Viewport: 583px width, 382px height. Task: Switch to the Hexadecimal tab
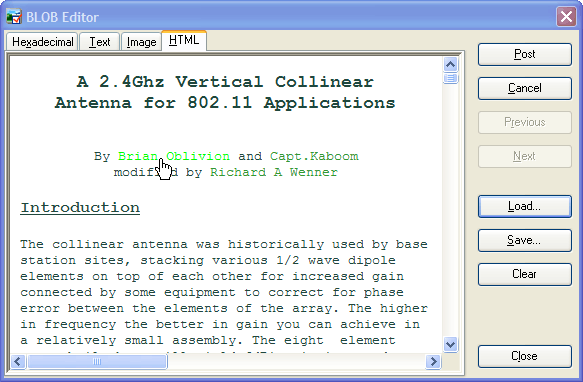click(42, 42)
